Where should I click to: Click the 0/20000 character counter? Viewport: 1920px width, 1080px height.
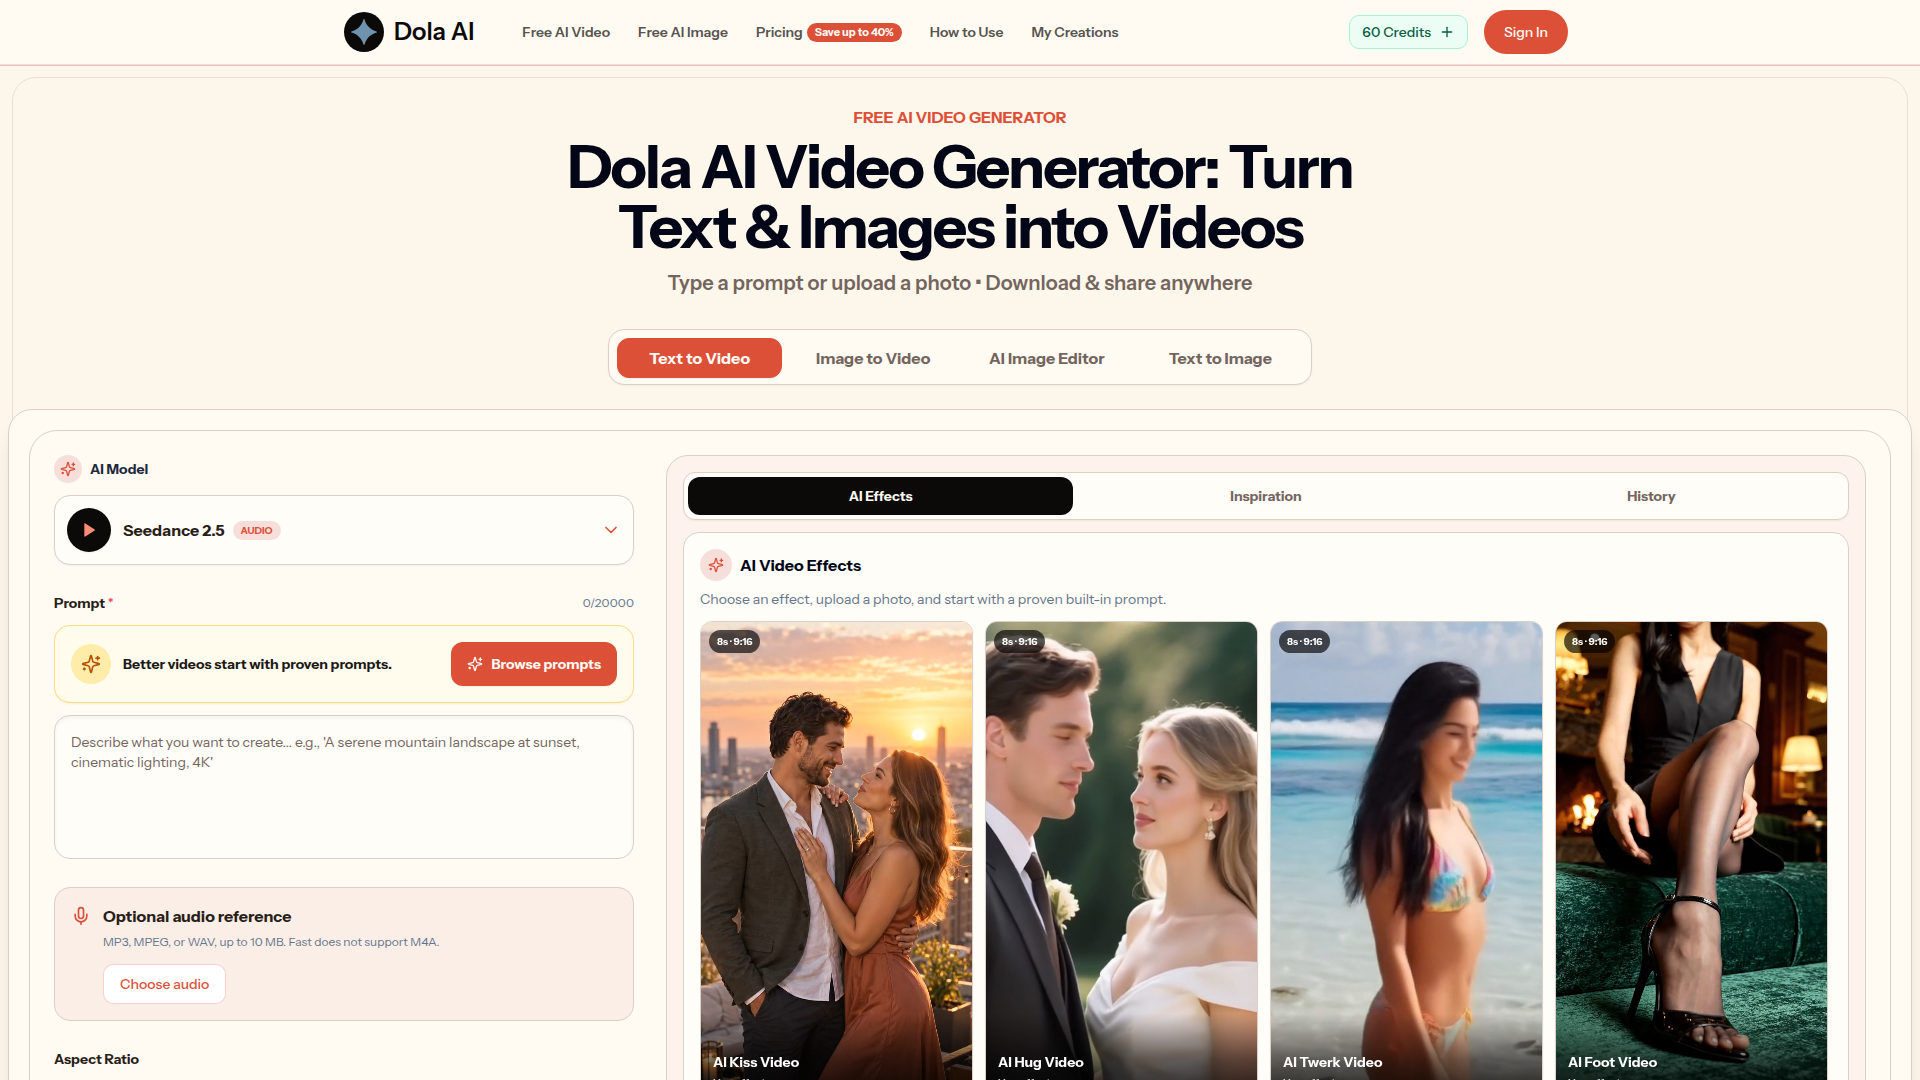pyautogui.click(x=608, y=603)
